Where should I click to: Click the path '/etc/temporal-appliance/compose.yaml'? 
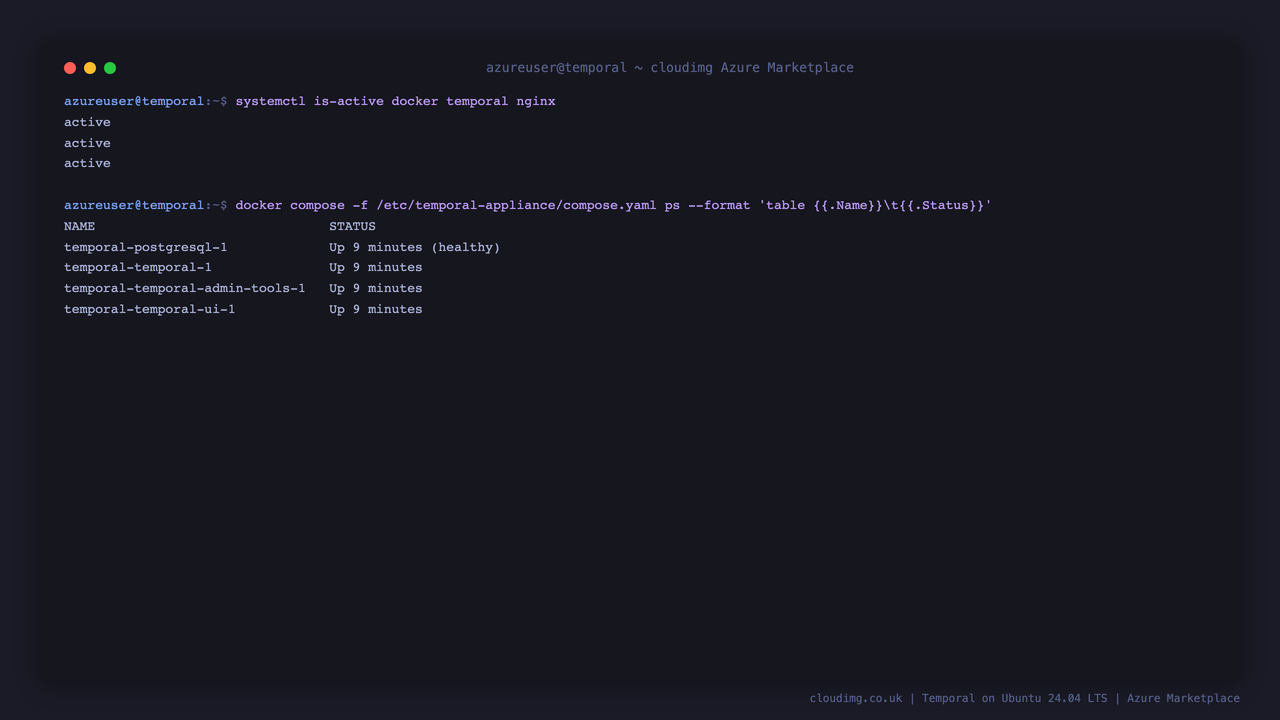pyautogui.click(x=516, y=205)
